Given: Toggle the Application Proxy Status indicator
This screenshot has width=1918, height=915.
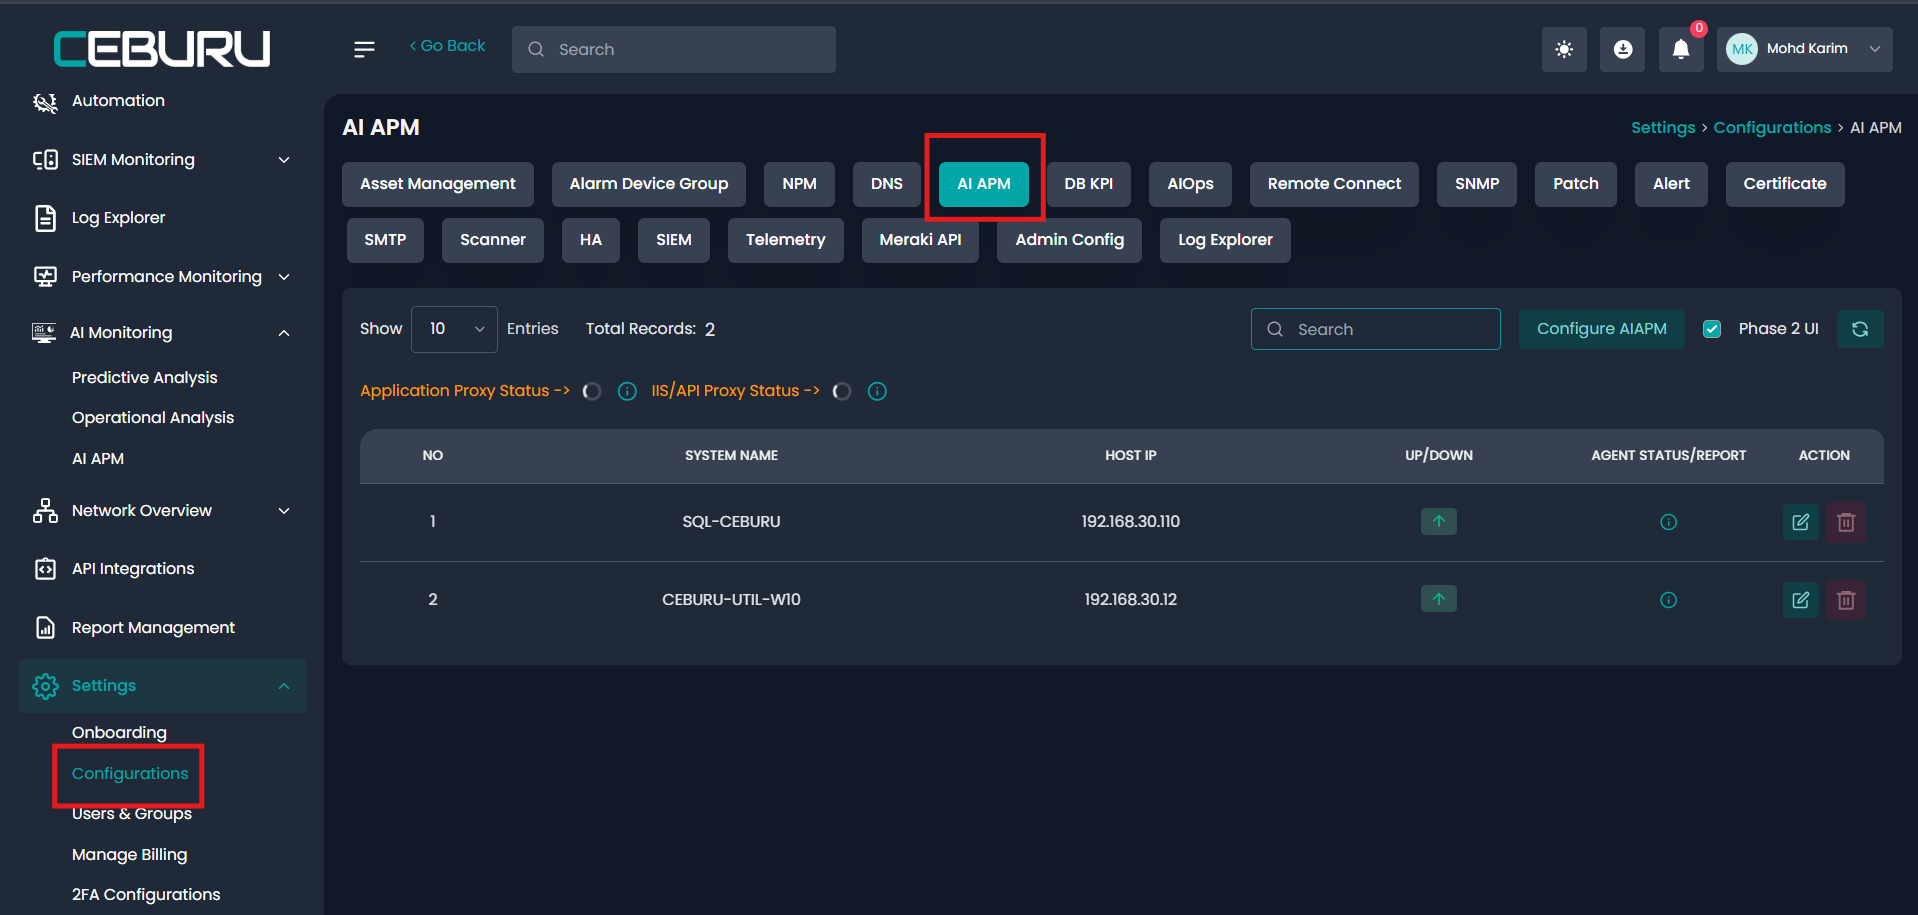Looking at the screenshot, I should [x=592, y=391].
